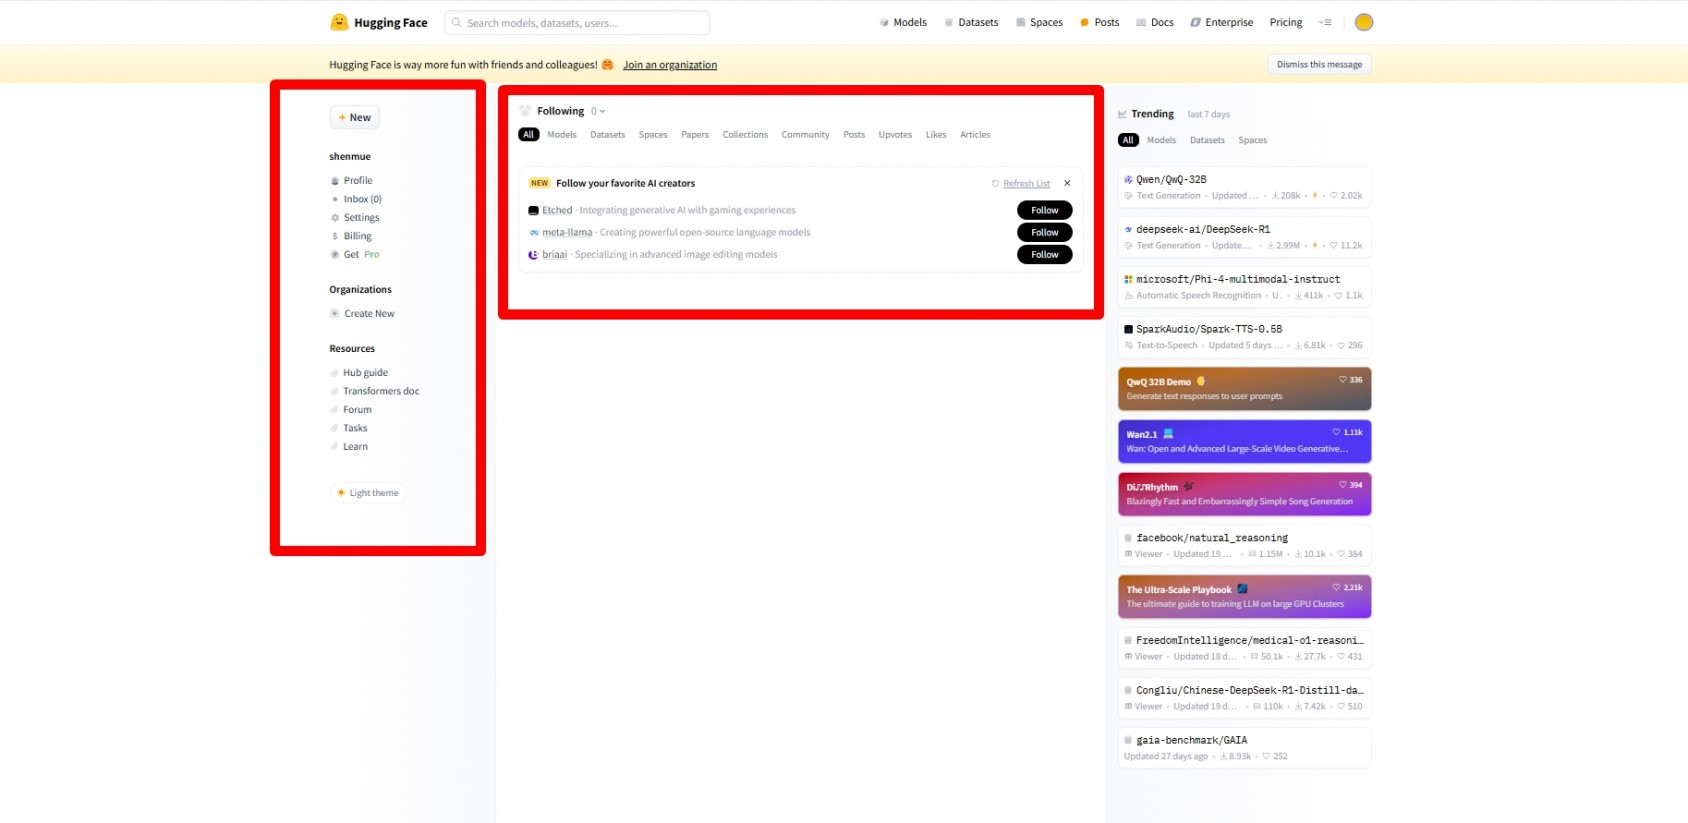
Task: Open the Billing page
Action: 351,236
